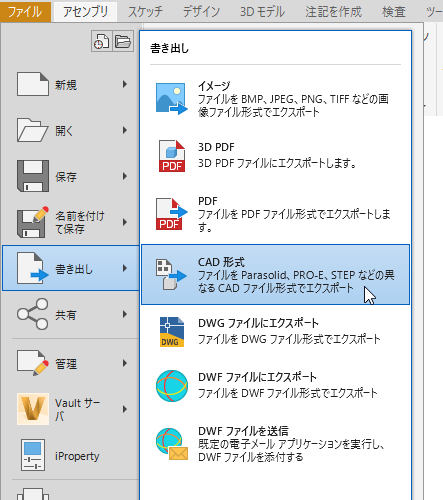The image size is (443, 500).
Task: Switch to the 3D モデル ribbon tab
Action: (262, 12)
